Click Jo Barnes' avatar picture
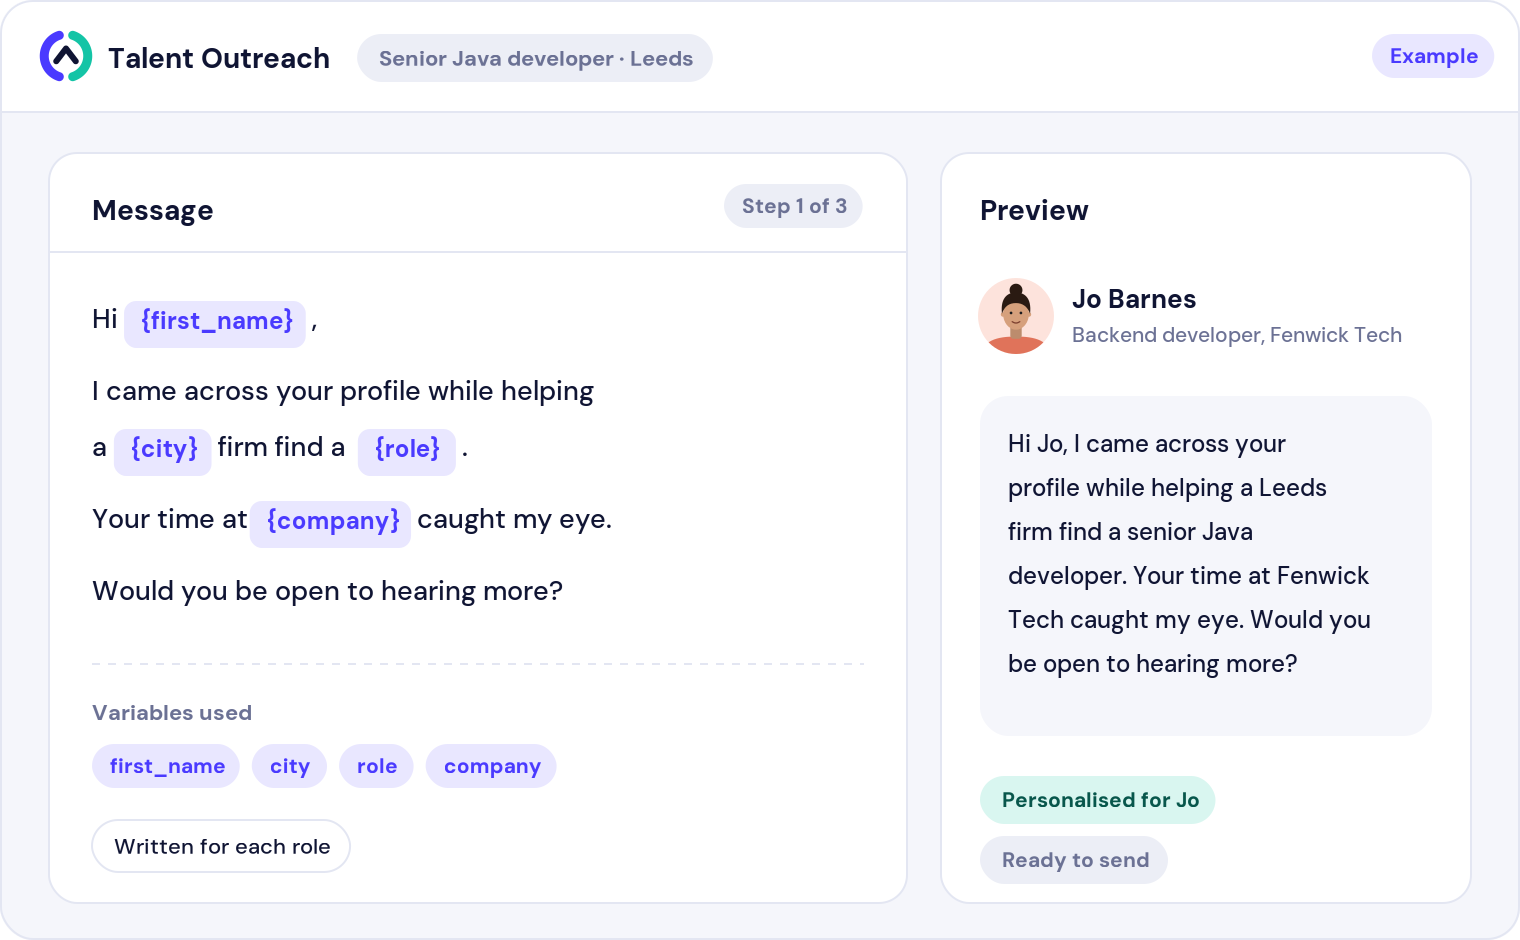Image resolution: width=1520 pixels, height=940 pixels. (1016, 316)
